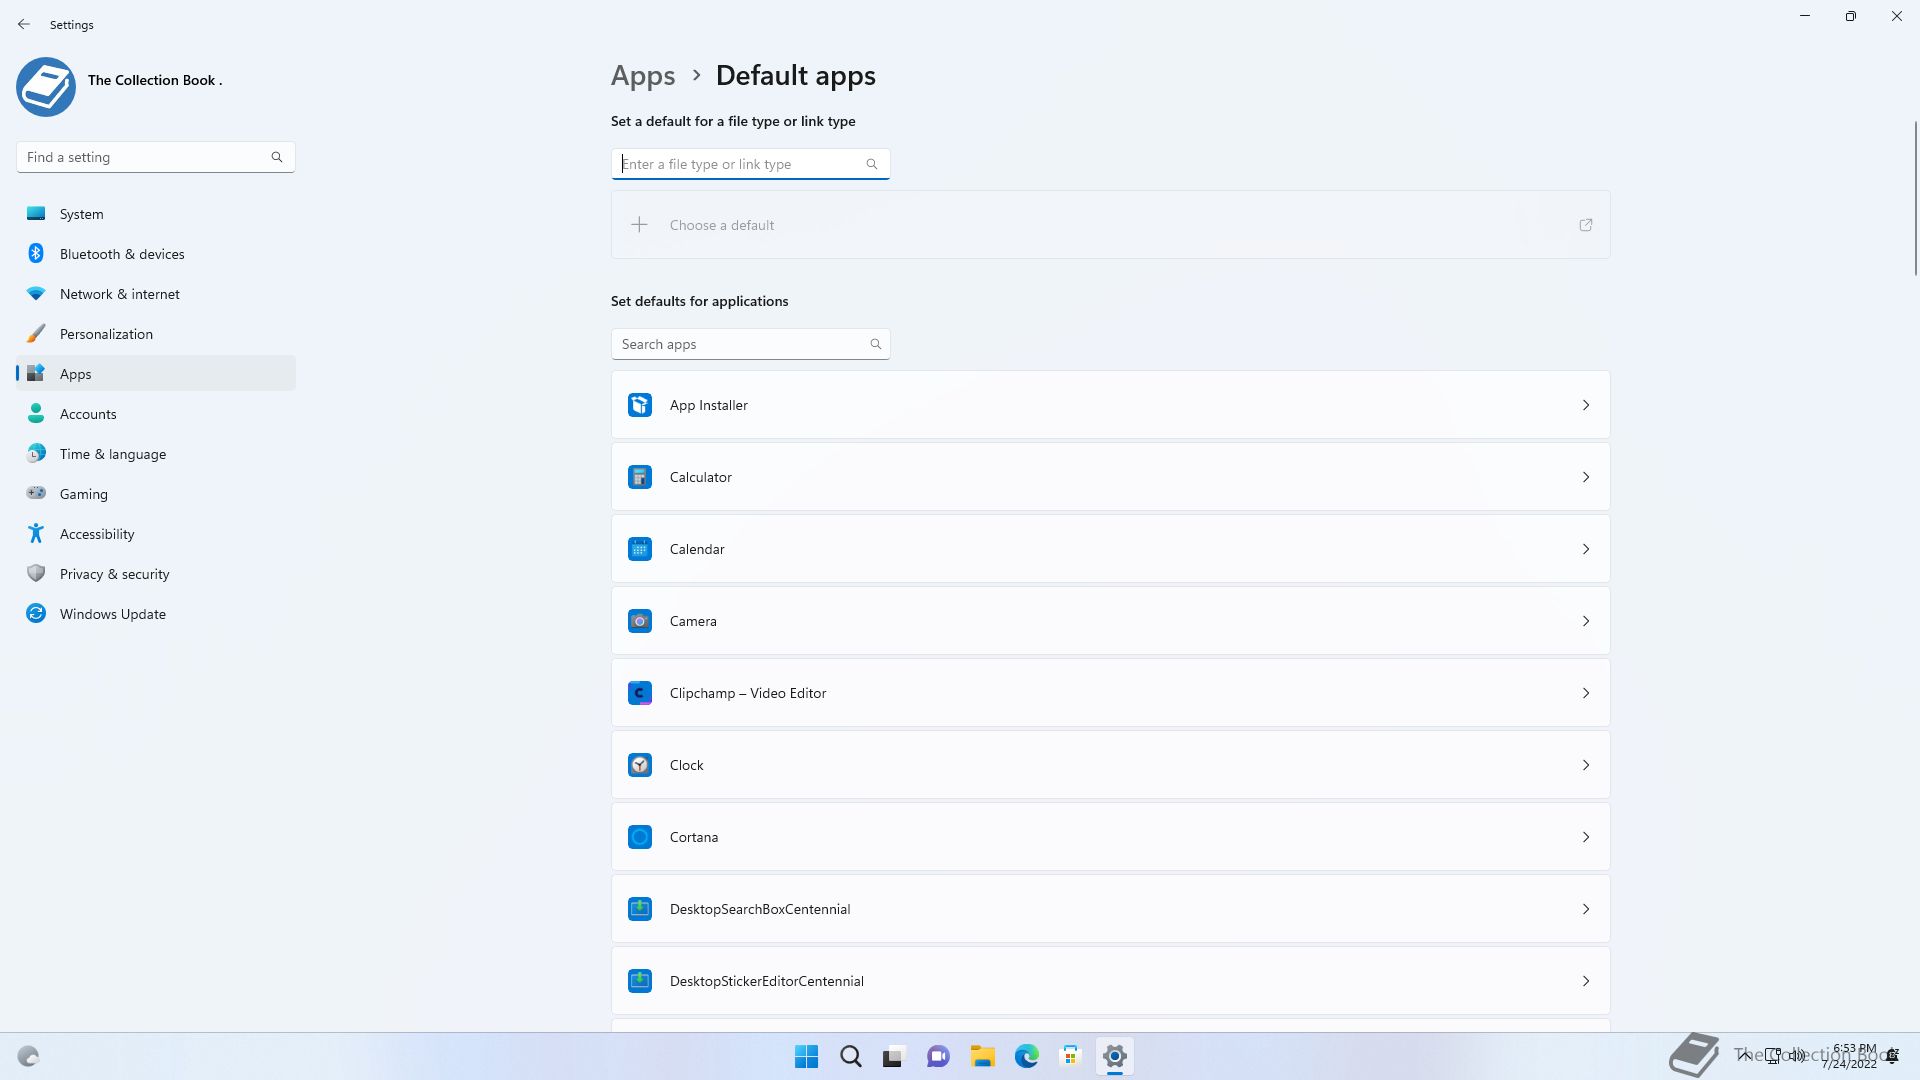The height and width of the screenshot is (1080, 1920).
Task: Open Time & language settings
Action: [156, 454]
